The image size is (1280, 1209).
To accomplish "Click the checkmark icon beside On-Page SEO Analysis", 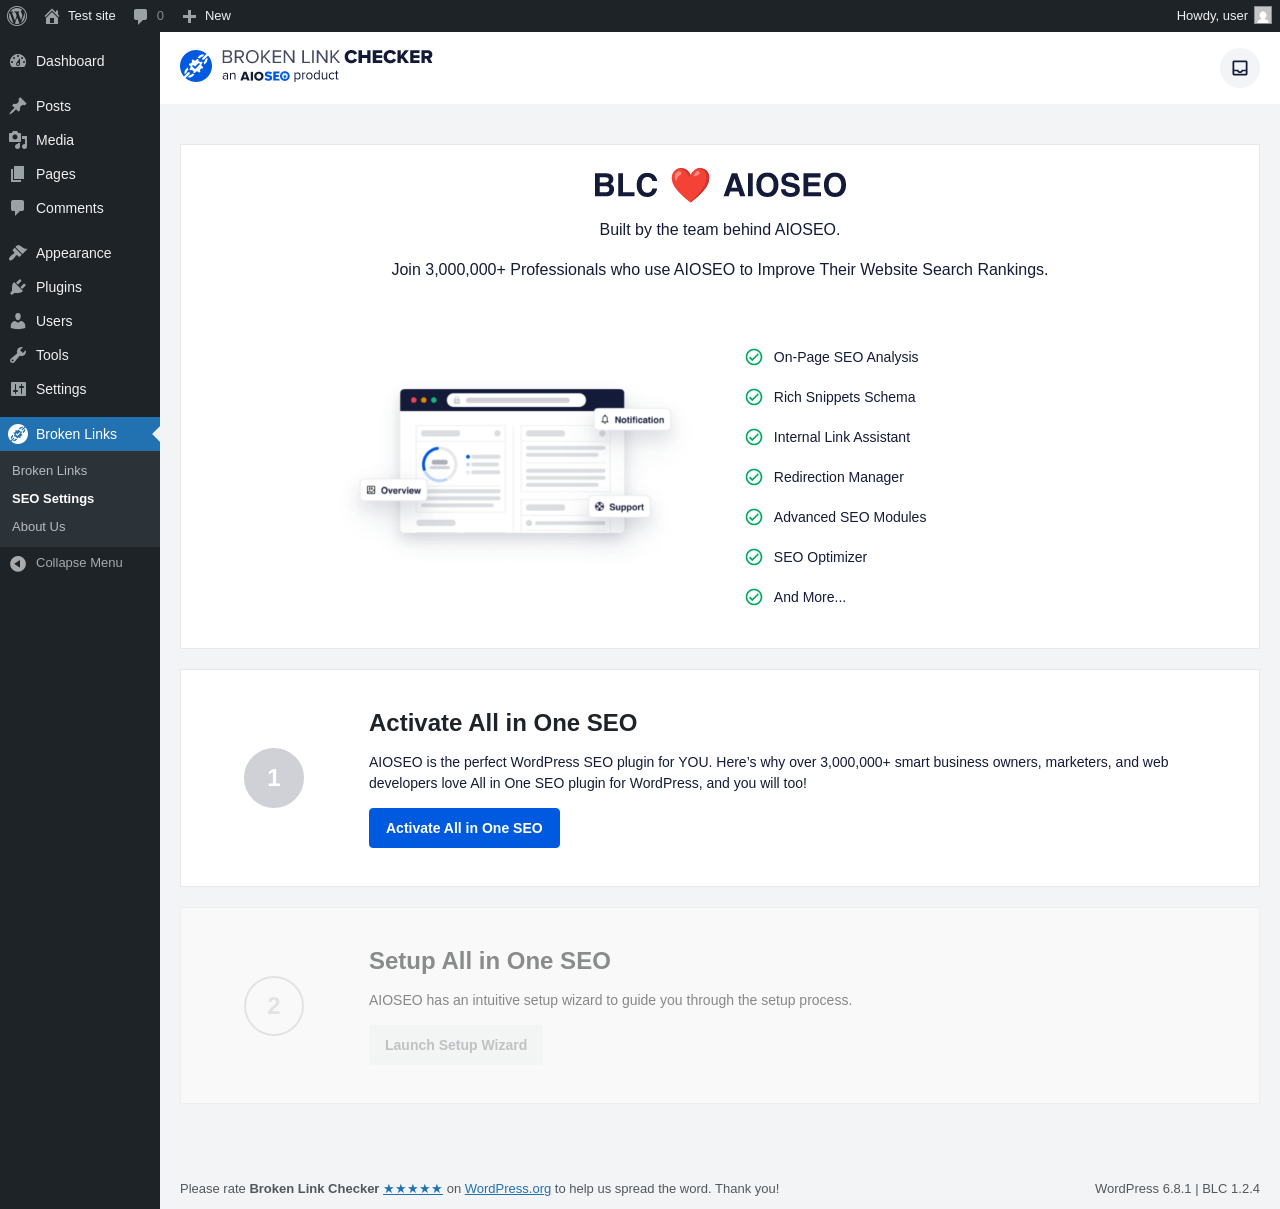I will tap(754, 357).
